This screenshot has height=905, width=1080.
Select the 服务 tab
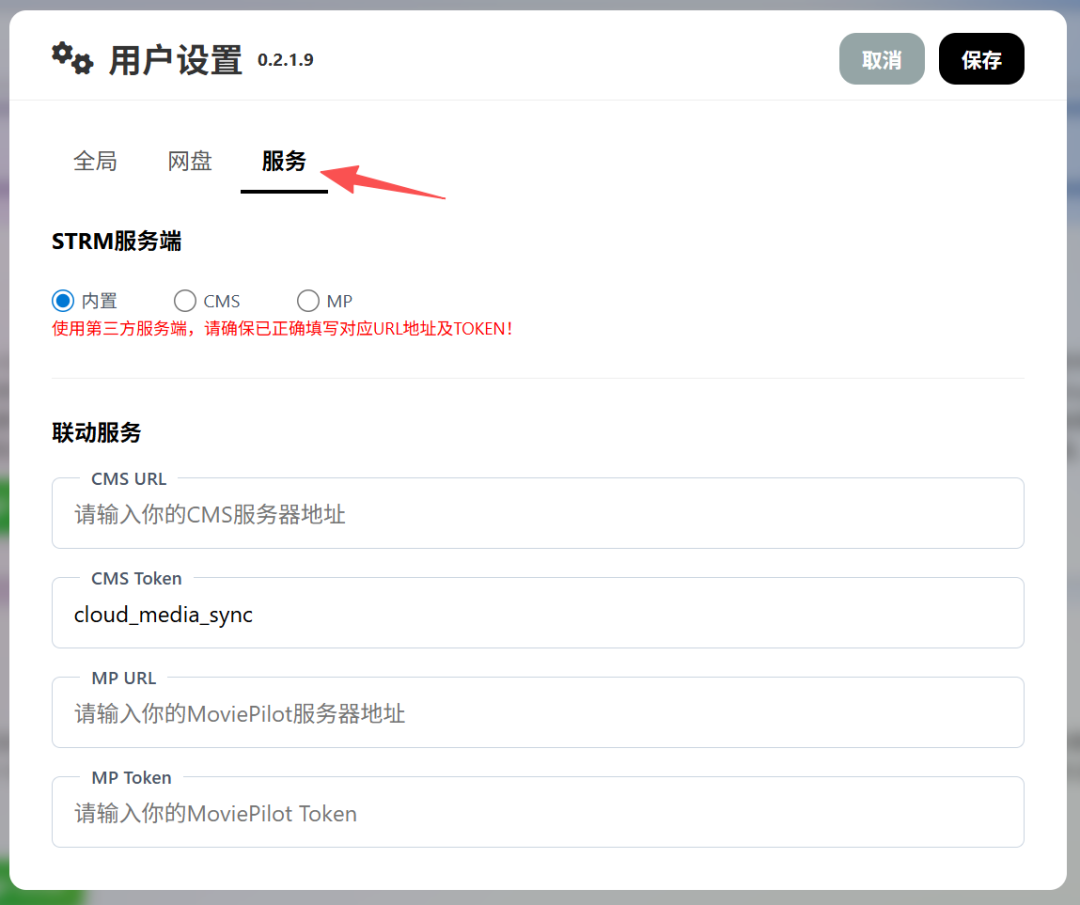pyautogui.click(x=284, y=161)
